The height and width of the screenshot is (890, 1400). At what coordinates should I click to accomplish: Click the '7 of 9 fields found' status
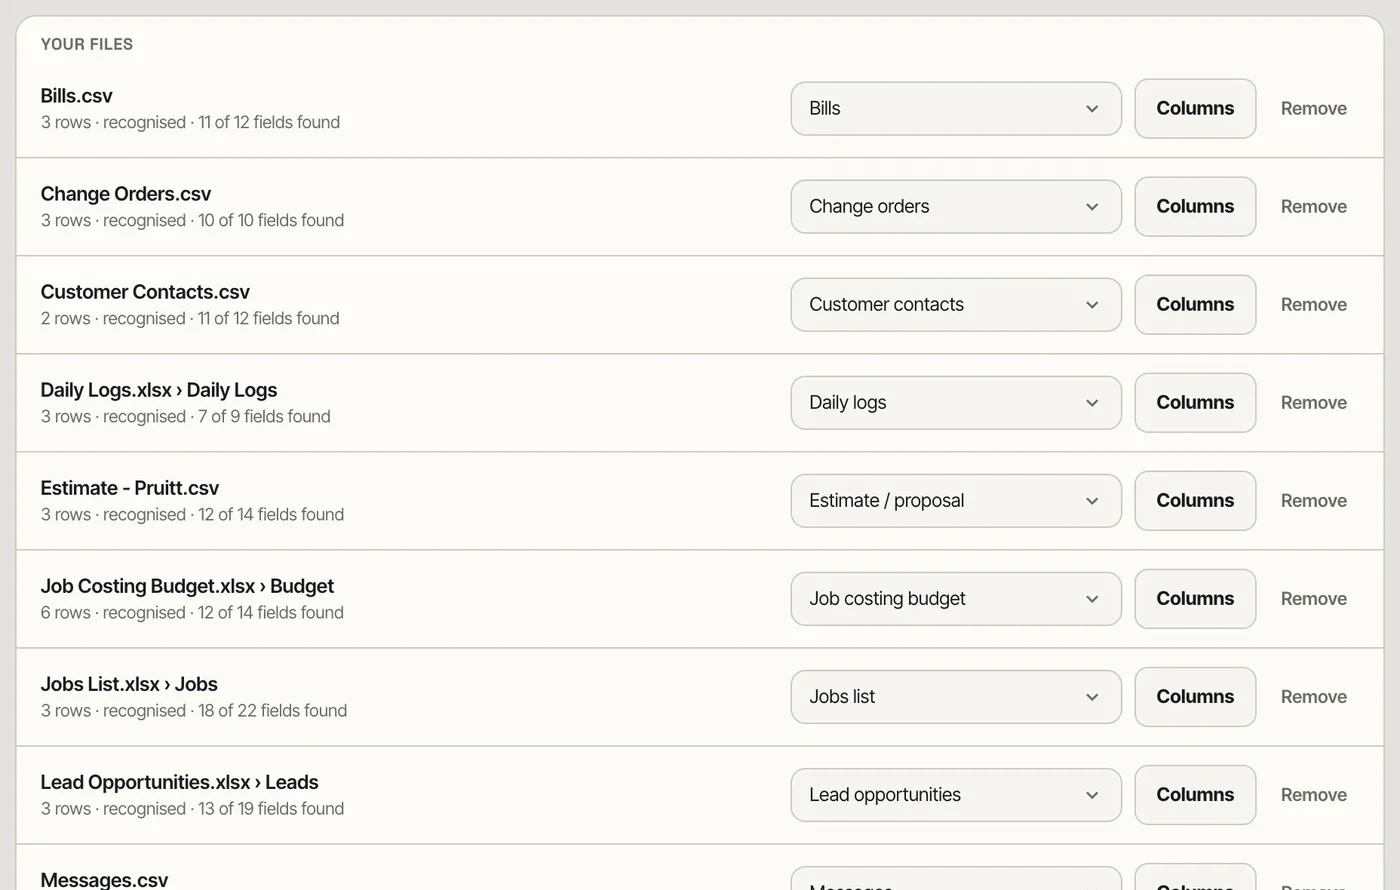click(264, 417)
